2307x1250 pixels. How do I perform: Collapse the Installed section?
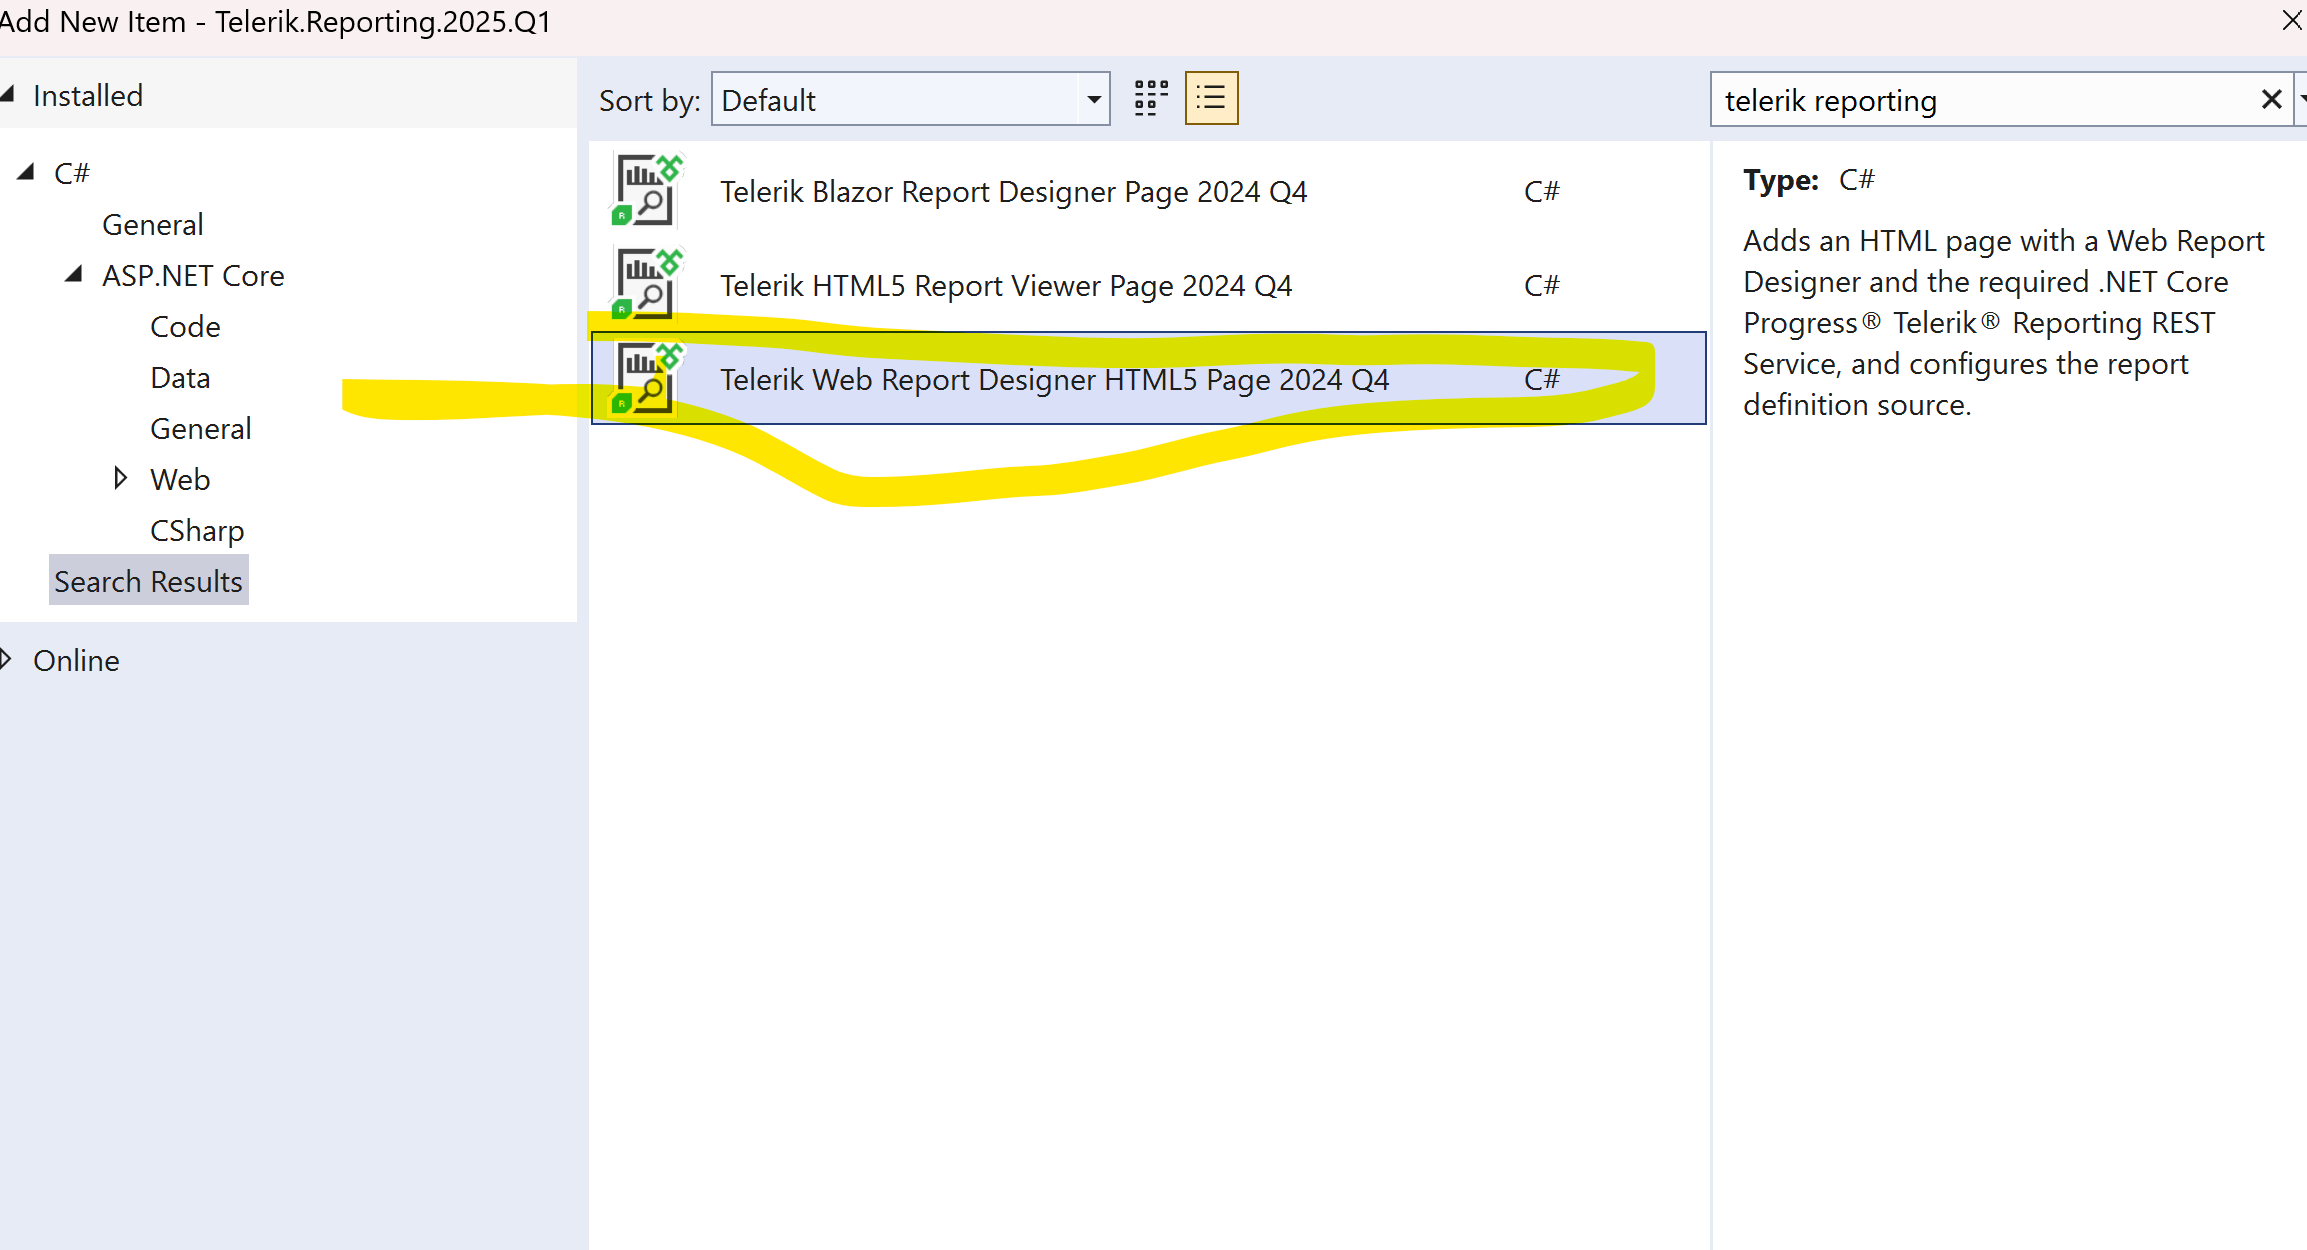pyautogui.click(x=8, y=94)
